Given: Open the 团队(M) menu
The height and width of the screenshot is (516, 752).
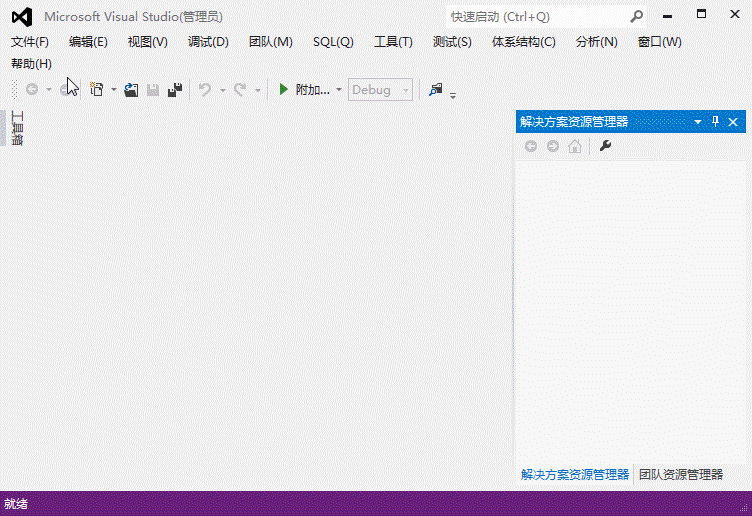Looking at the screenshot, I should (270, 42).
